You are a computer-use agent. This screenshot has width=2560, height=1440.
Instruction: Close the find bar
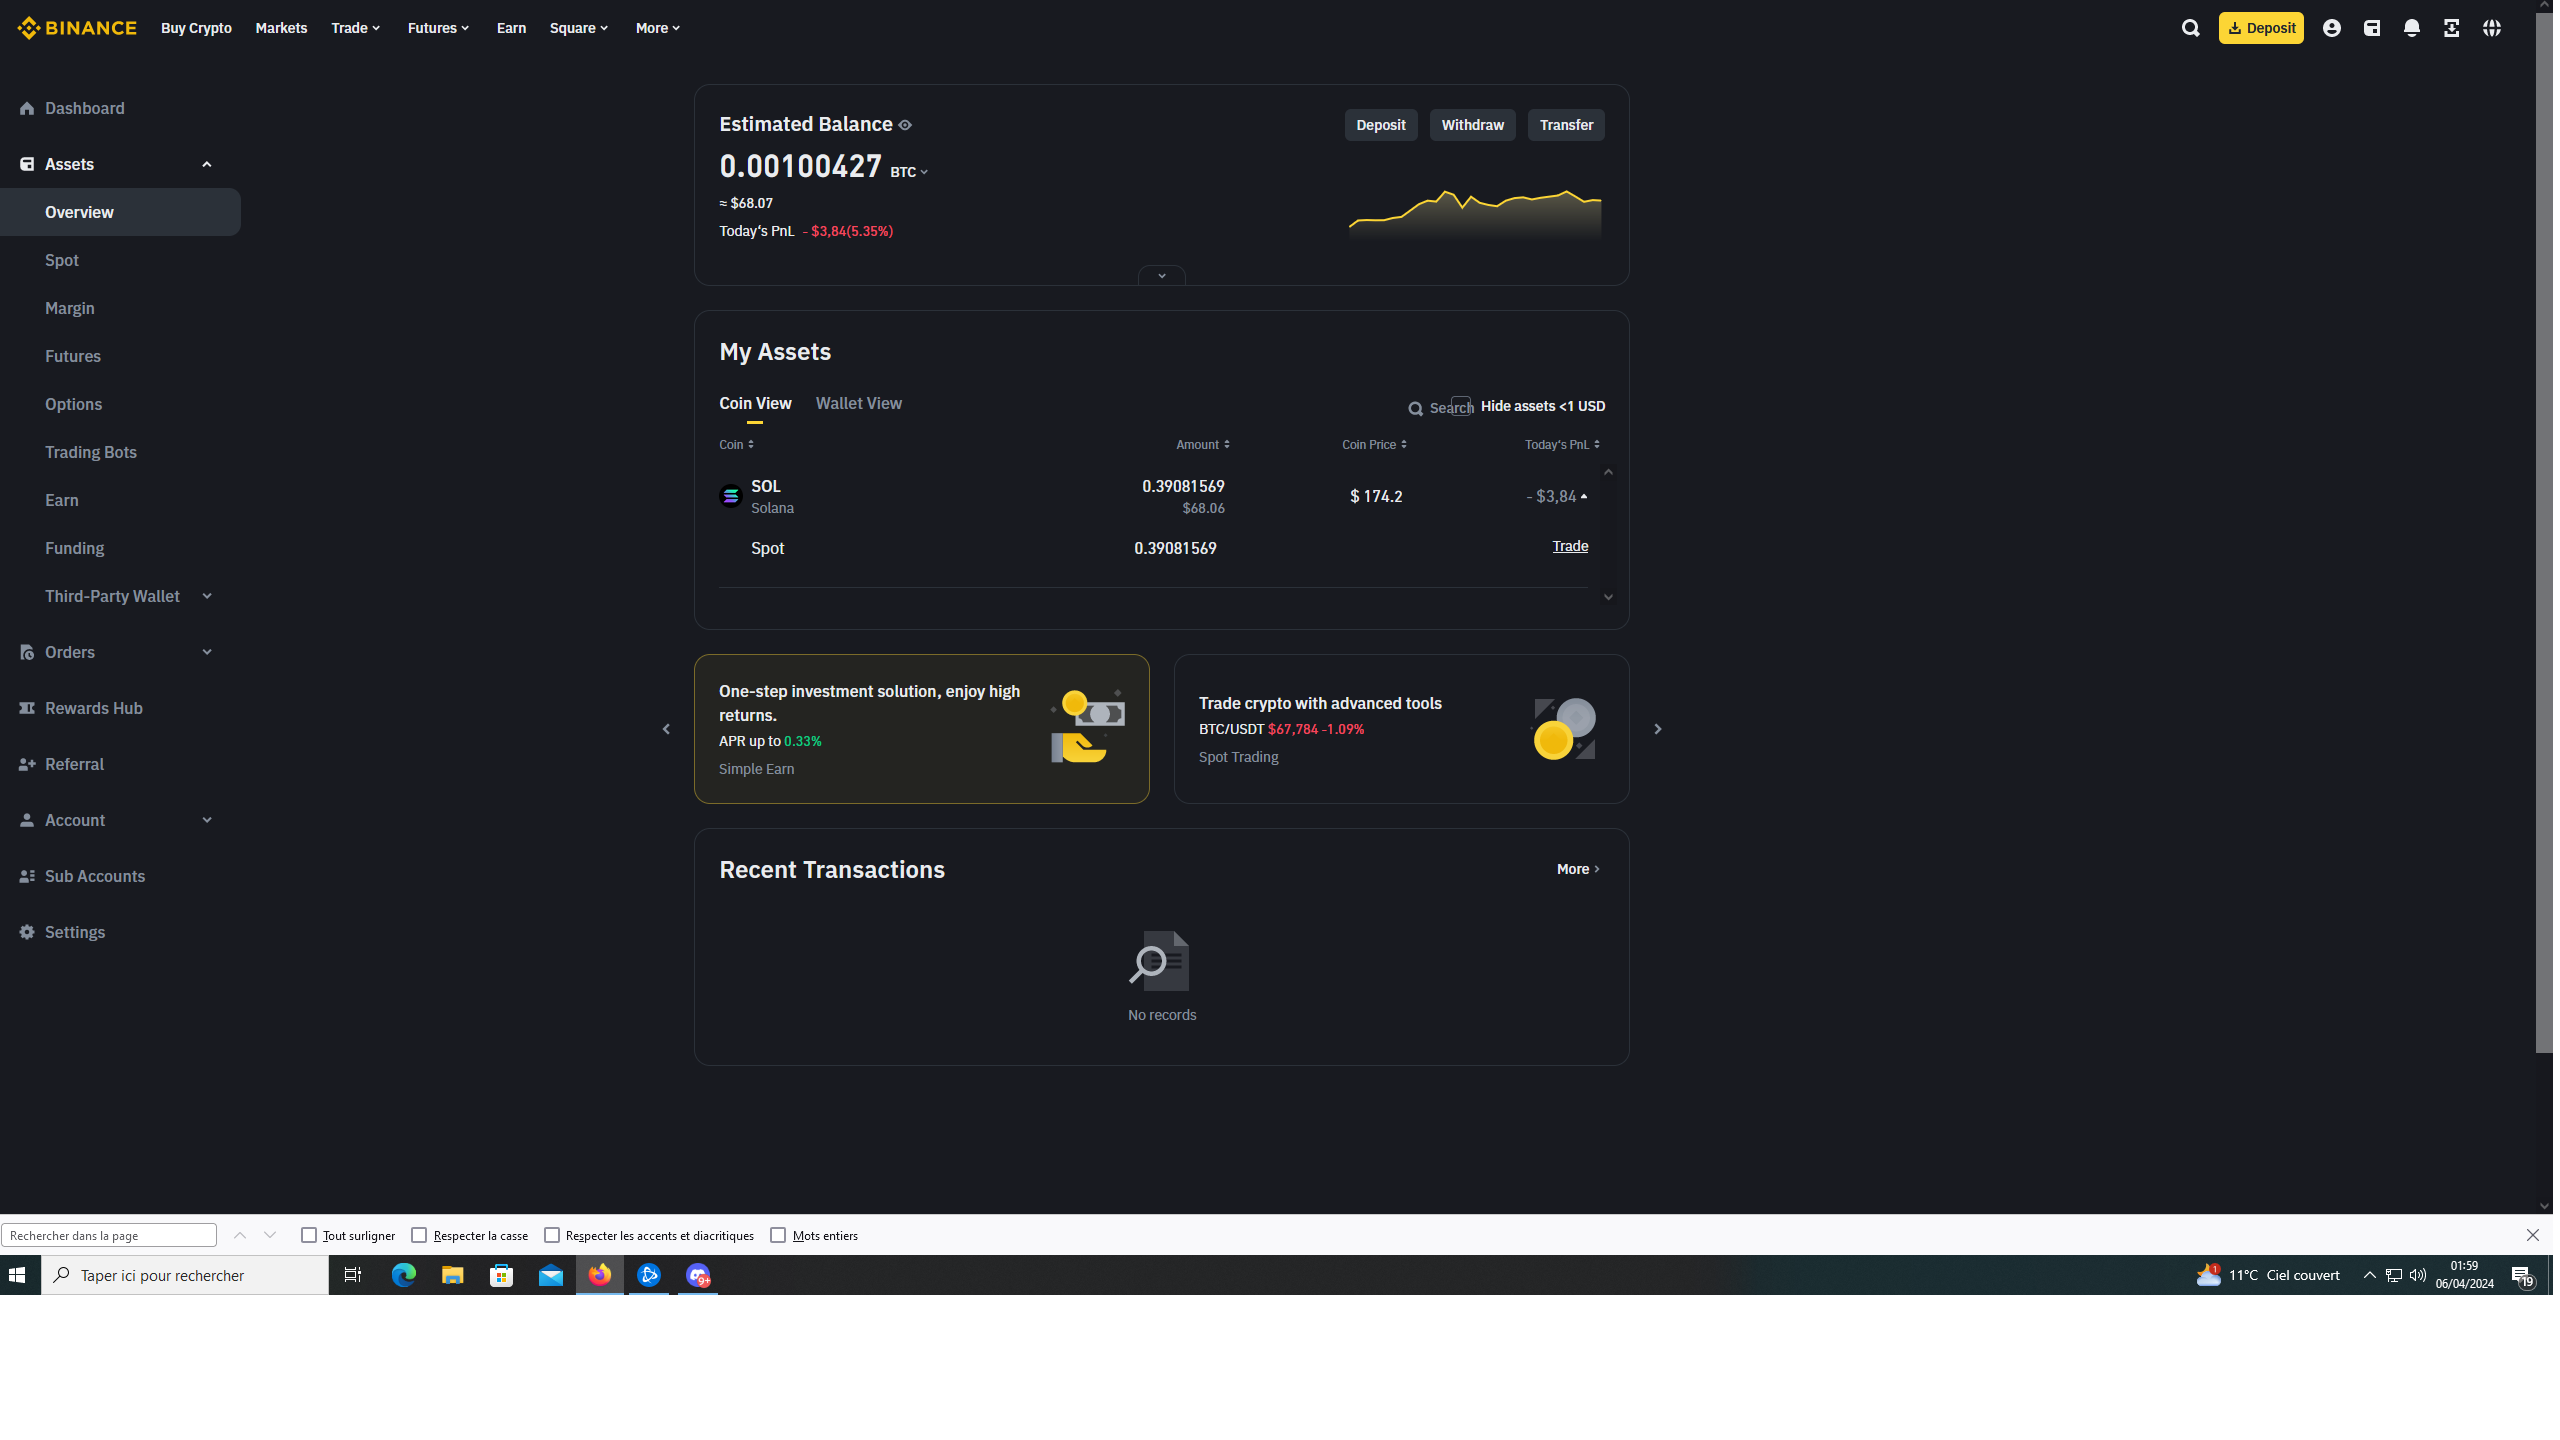(x=2532, y=1235)
